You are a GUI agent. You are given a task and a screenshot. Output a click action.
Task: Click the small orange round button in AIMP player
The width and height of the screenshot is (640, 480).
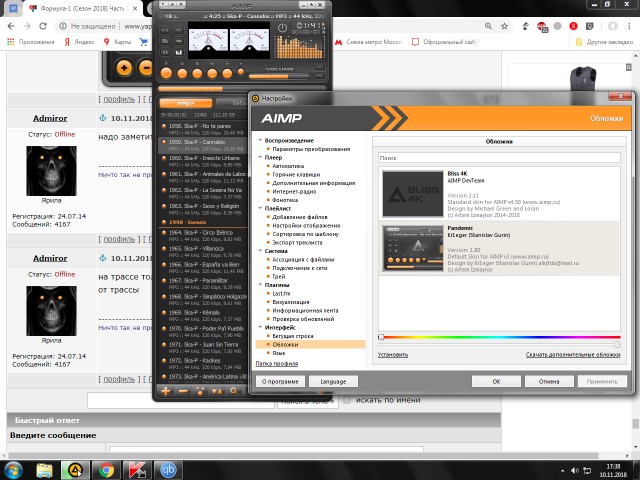pos(241,72)
